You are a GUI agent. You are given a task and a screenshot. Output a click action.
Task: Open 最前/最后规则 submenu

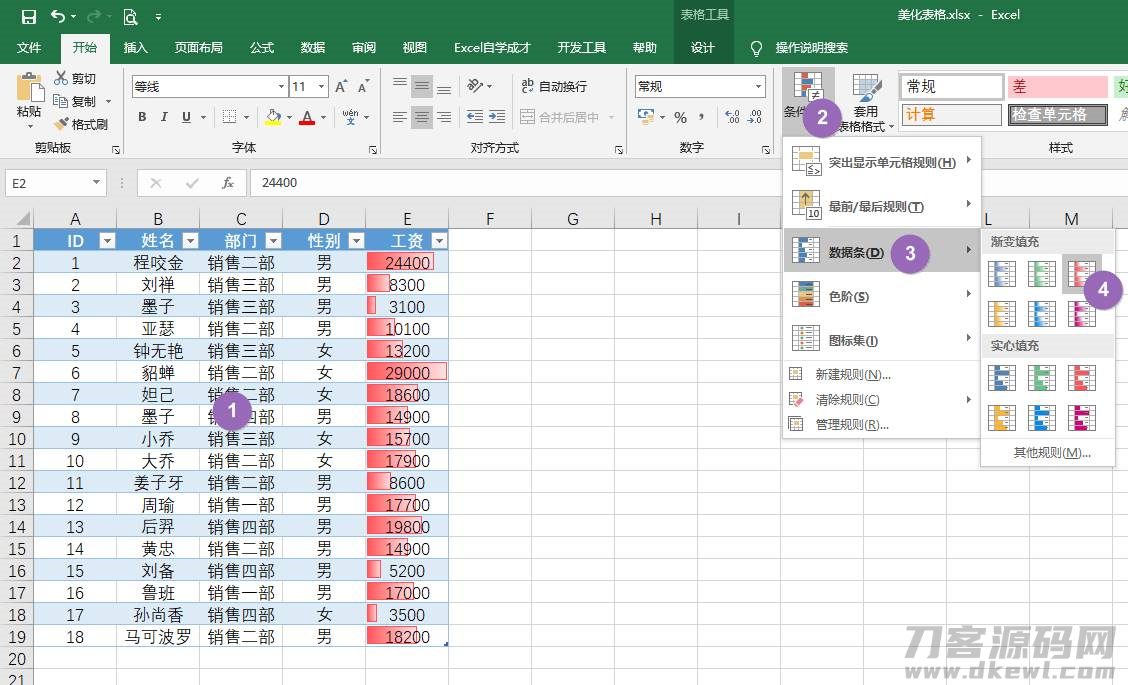click(x=882, y=207)
